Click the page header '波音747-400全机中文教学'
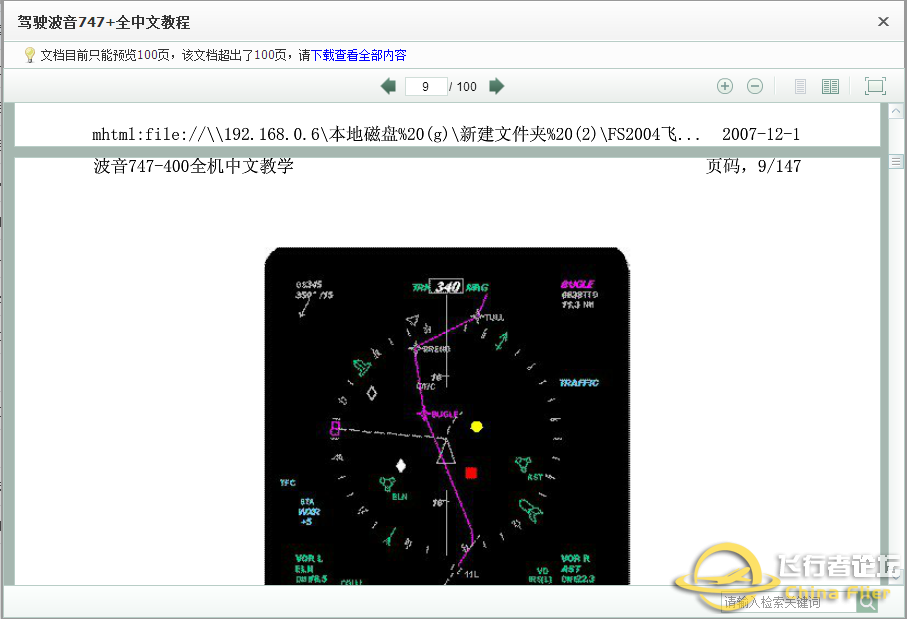 pos(193,166)
